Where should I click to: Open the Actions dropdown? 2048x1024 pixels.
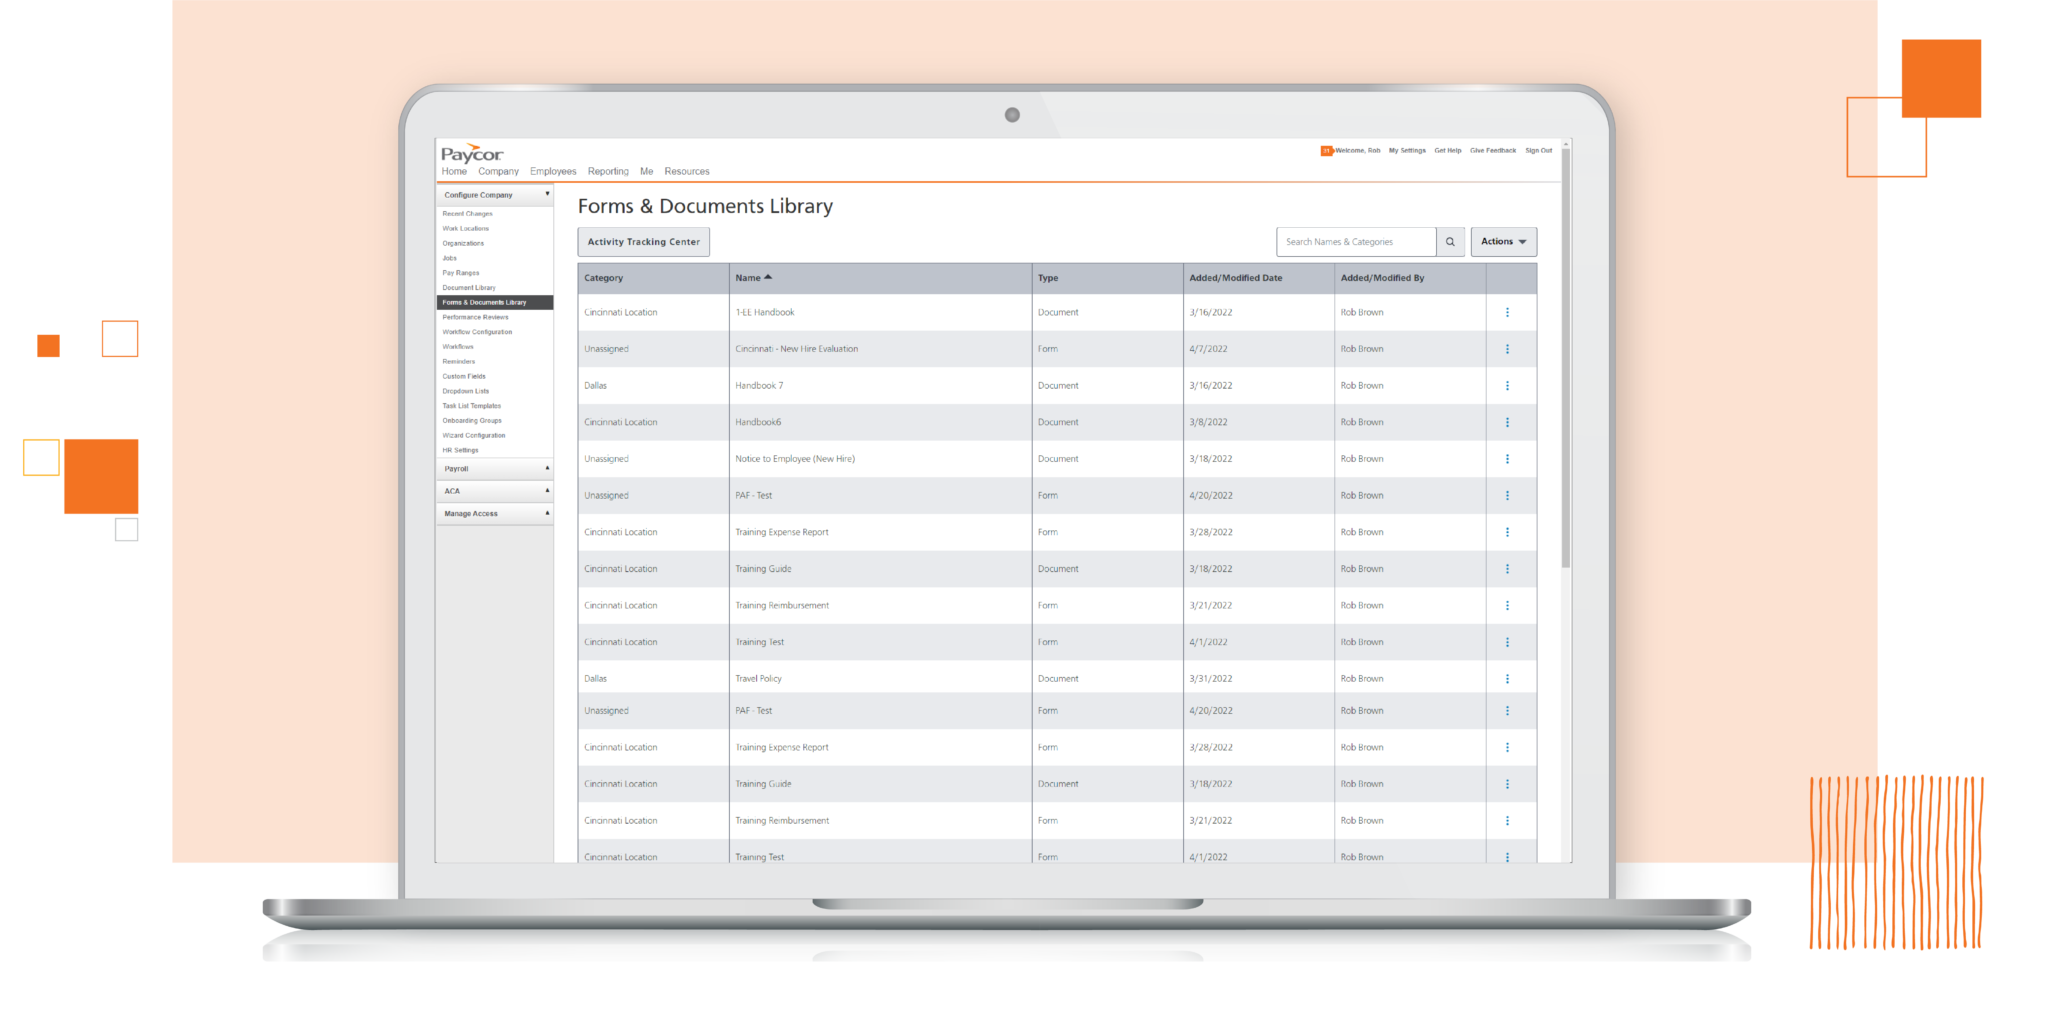click(x=1503, y=241)
